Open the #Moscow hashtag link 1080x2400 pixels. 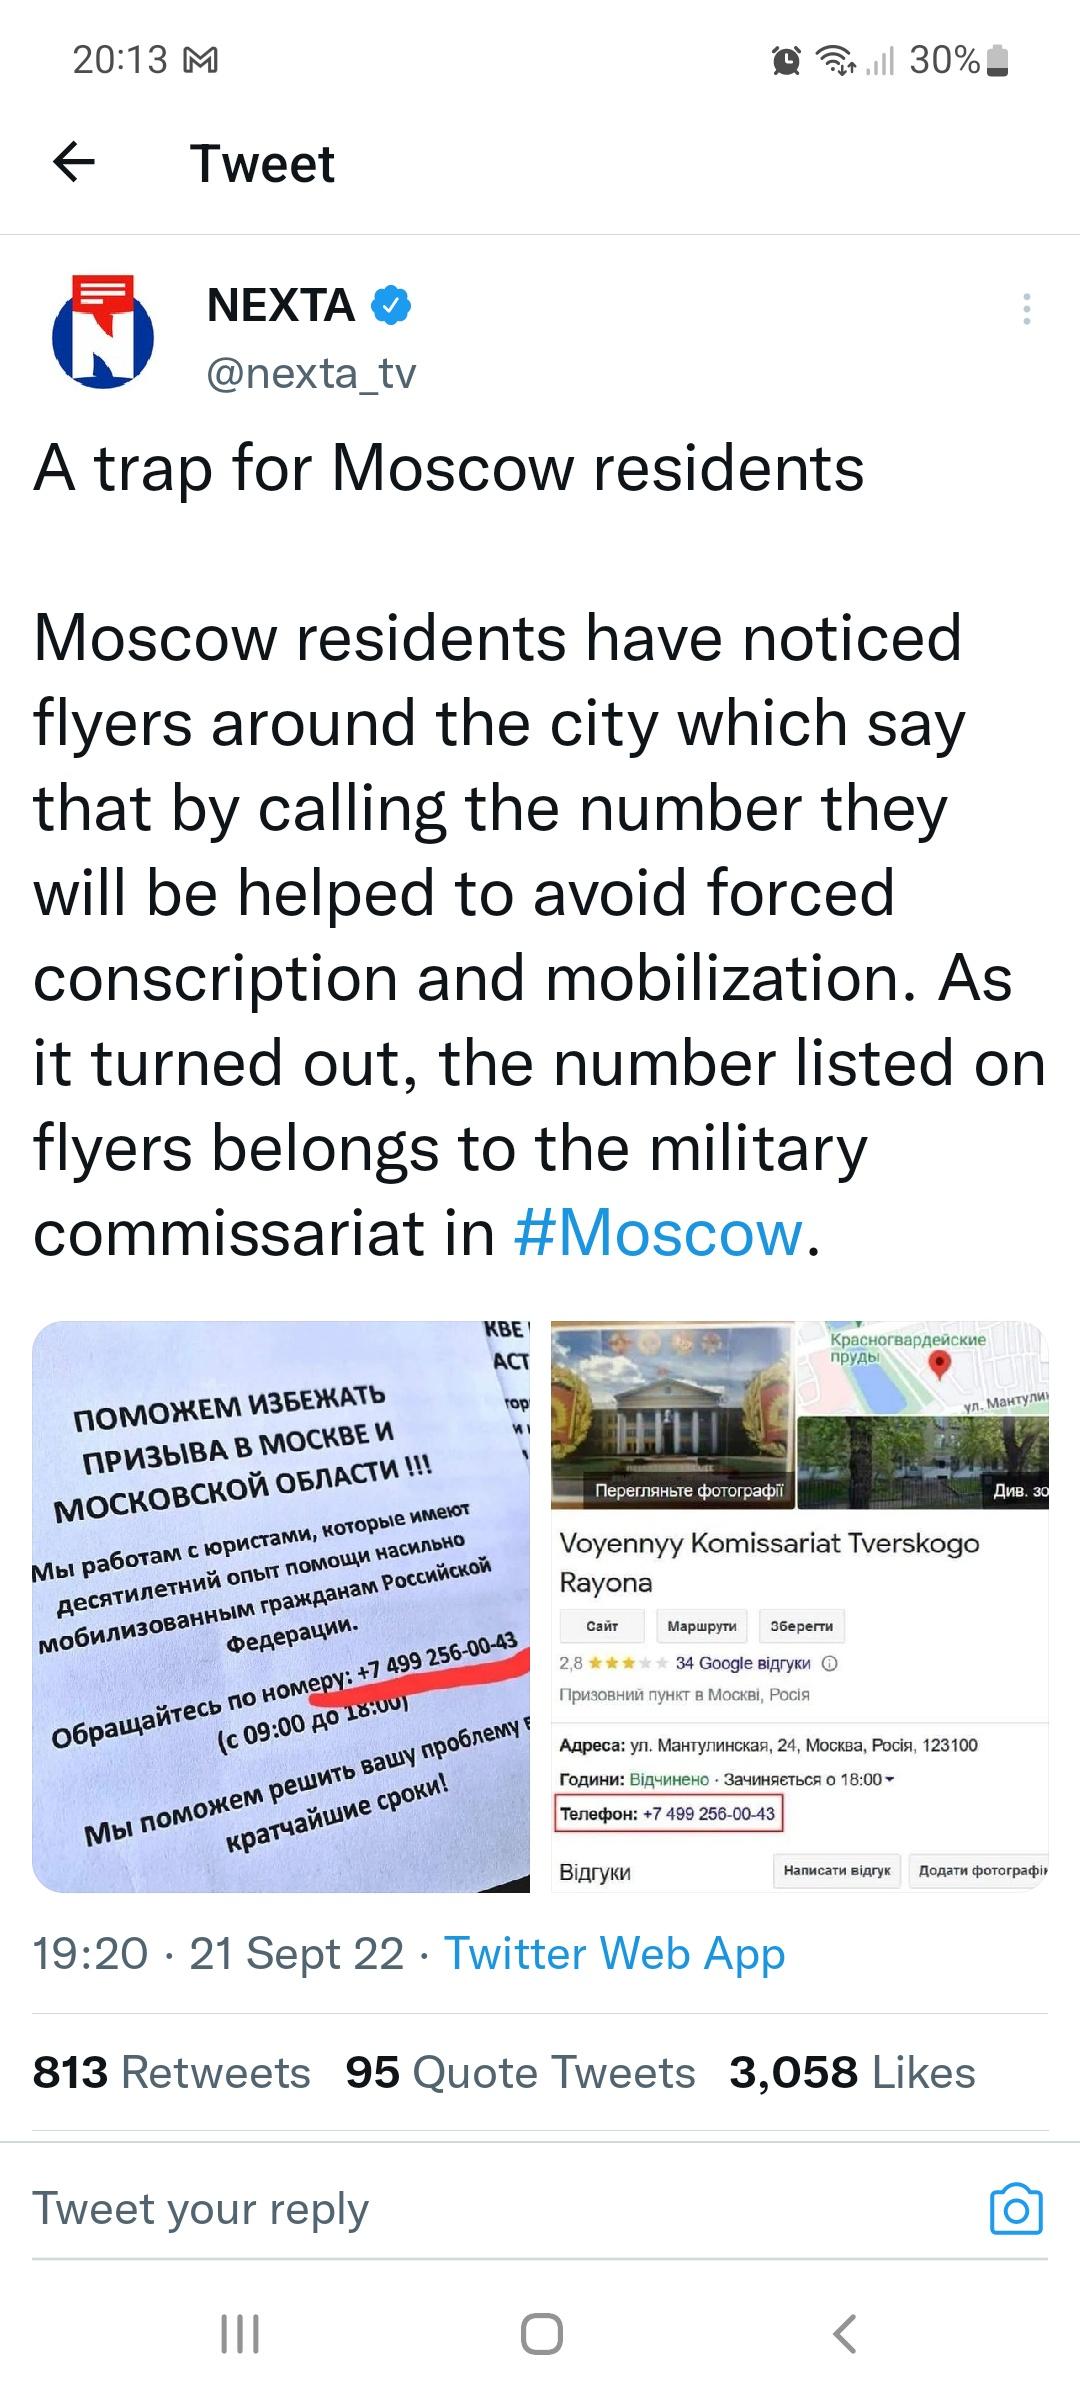(659, 1233)
